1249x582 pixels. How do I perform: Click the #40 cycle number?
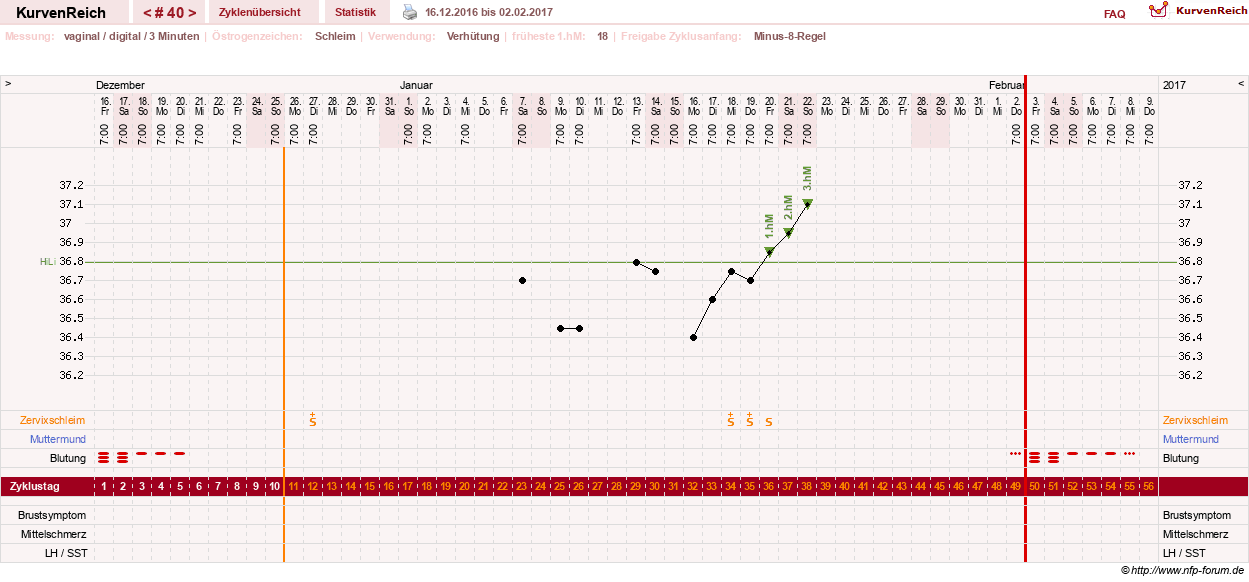(169, 12)
